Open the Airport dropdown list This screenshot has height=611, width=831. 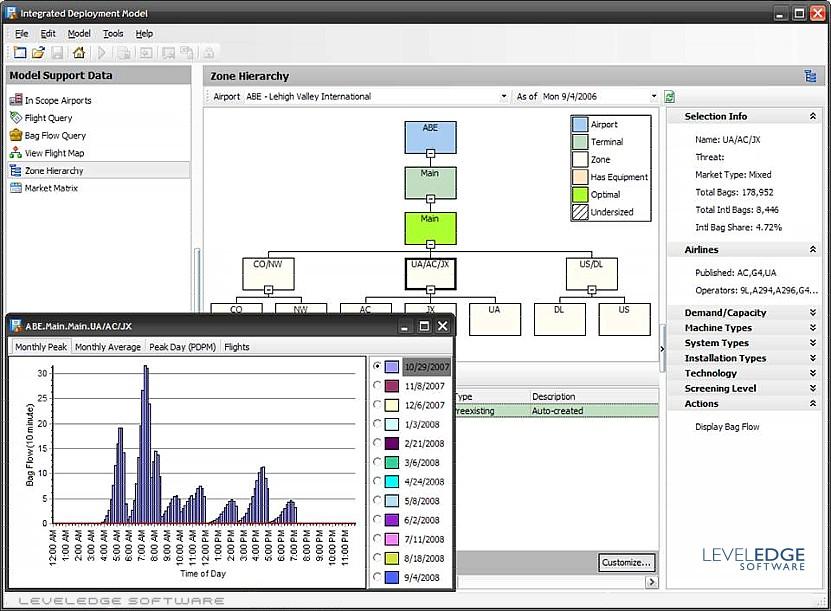pyautogui.click(x=503, y=97)
